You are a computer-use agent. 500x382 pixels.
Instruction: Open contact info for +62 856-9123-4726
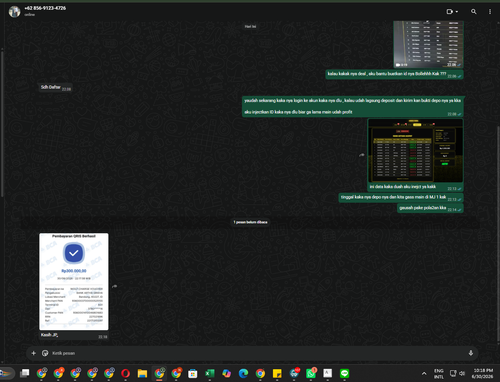click(x=45, y=8)
